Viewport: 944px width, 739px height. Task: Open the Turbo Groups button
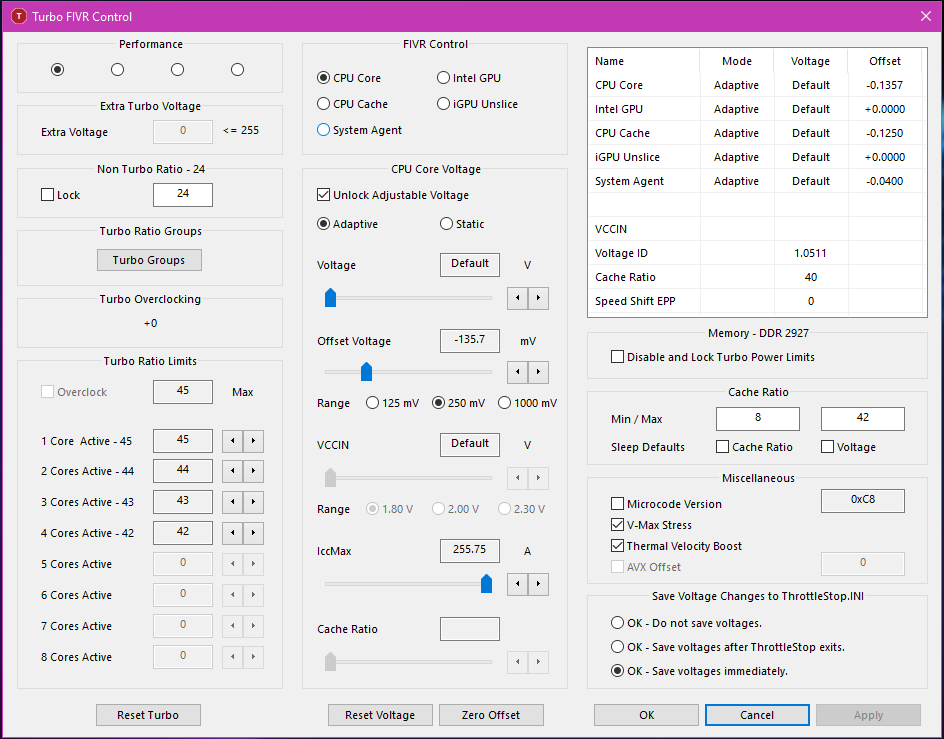click(x=149, y=260)
